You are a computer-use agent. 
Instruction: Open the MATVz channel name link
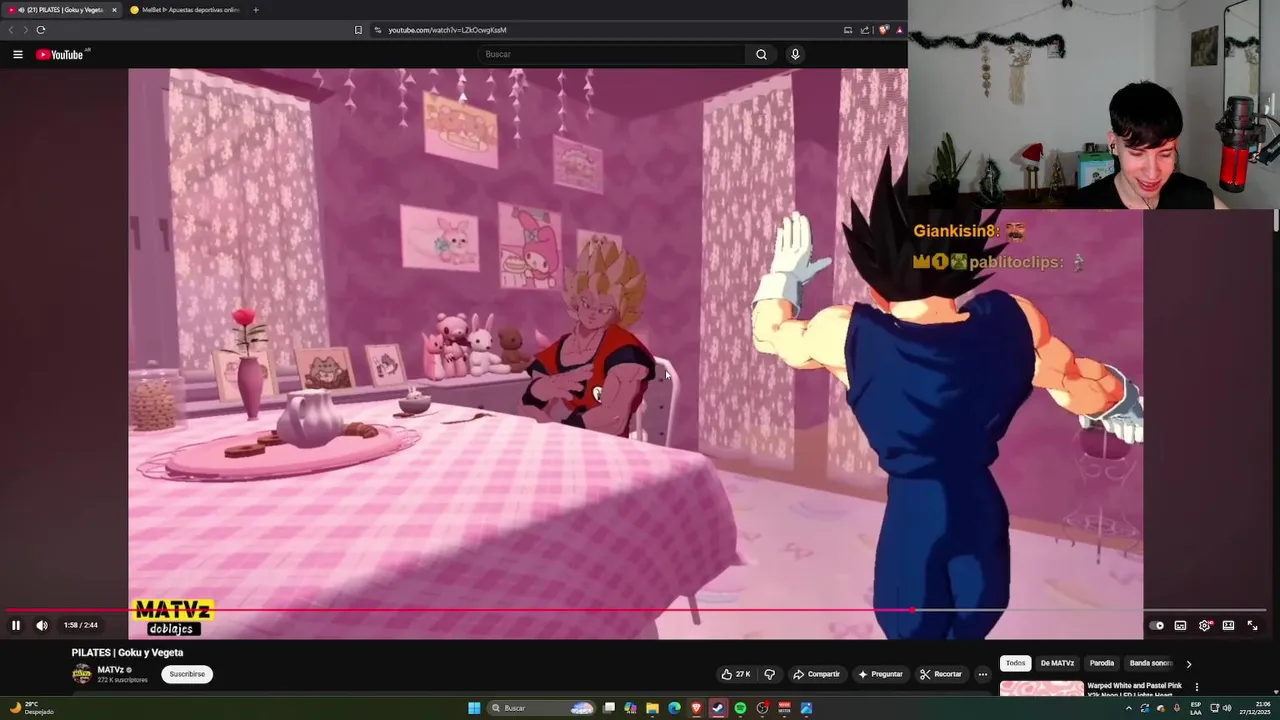coord(111,669)
